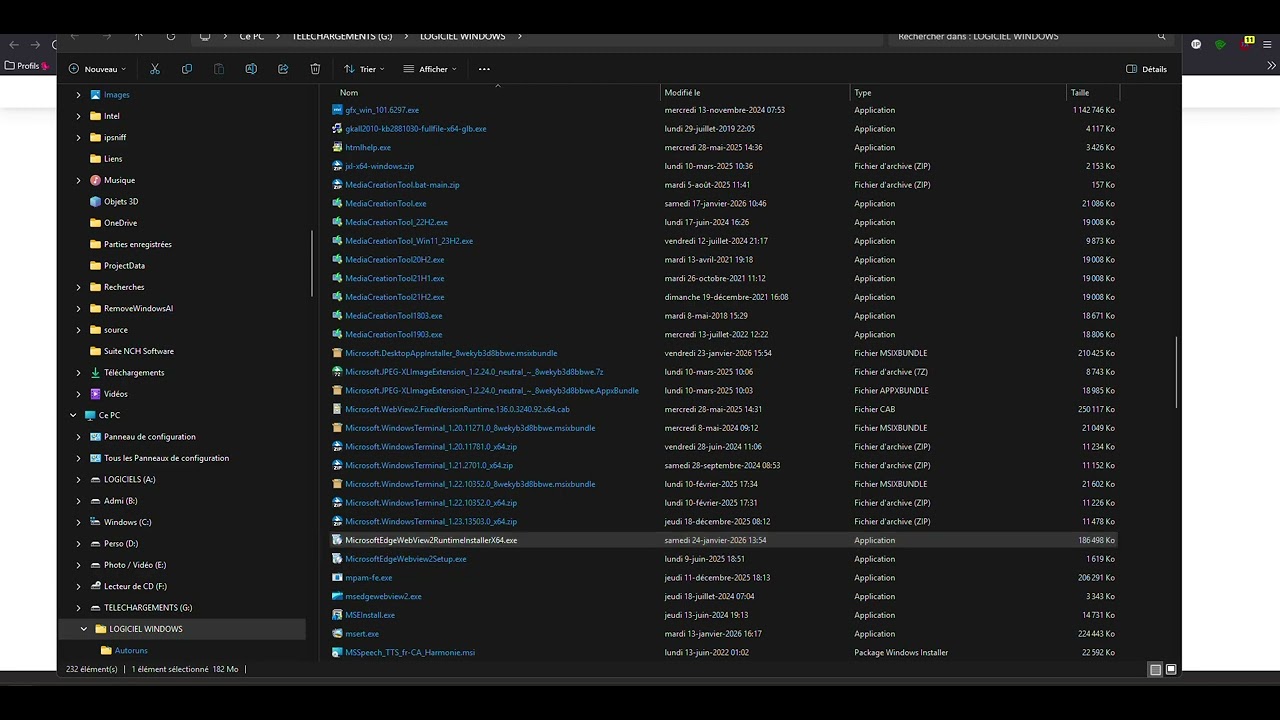Image resolution: width=1280 pixels, height=720 pixels.
Task: Expand the Perso (D:) drive node
Action: [79, 544]
